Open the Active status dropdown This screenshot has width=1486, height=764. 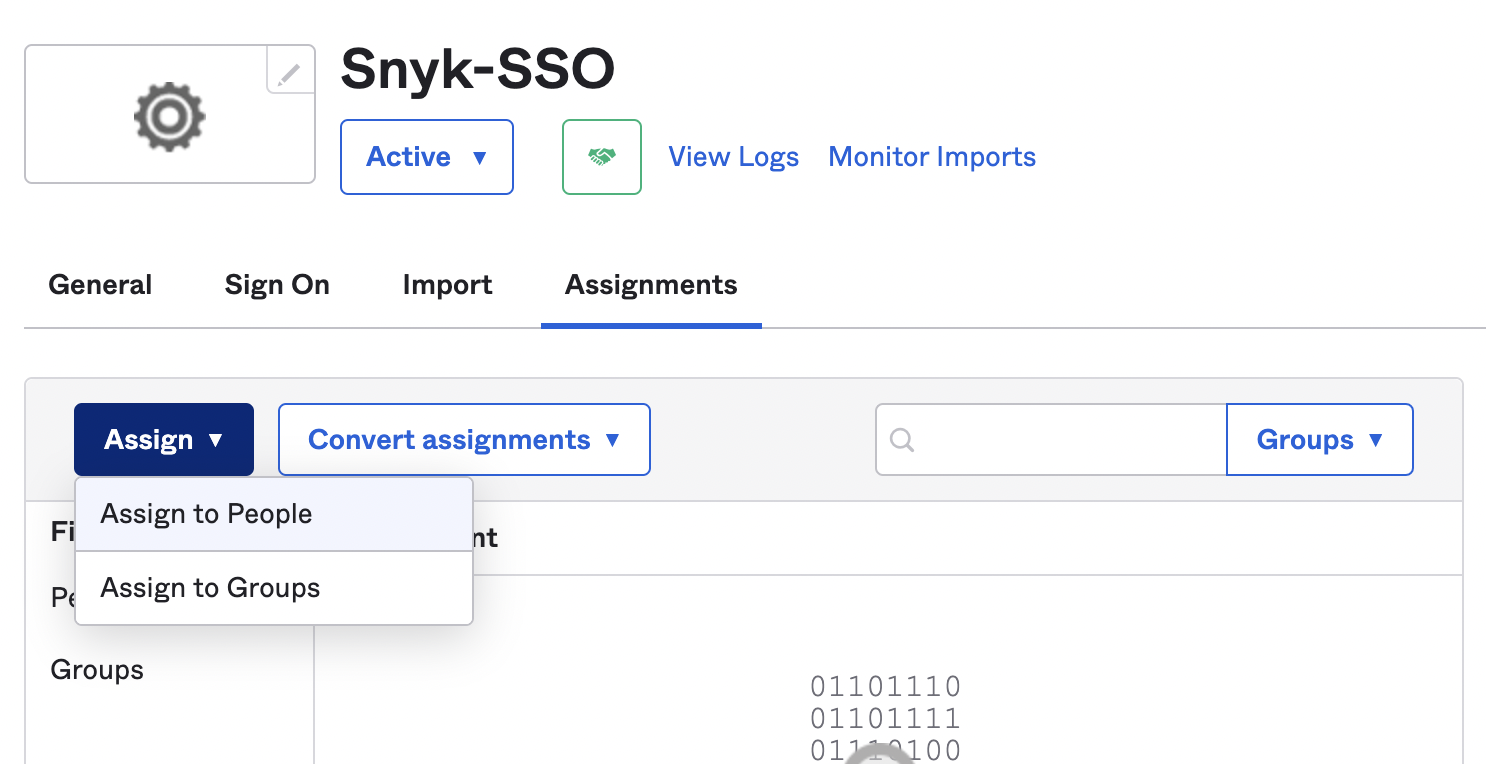coord(426,157)
